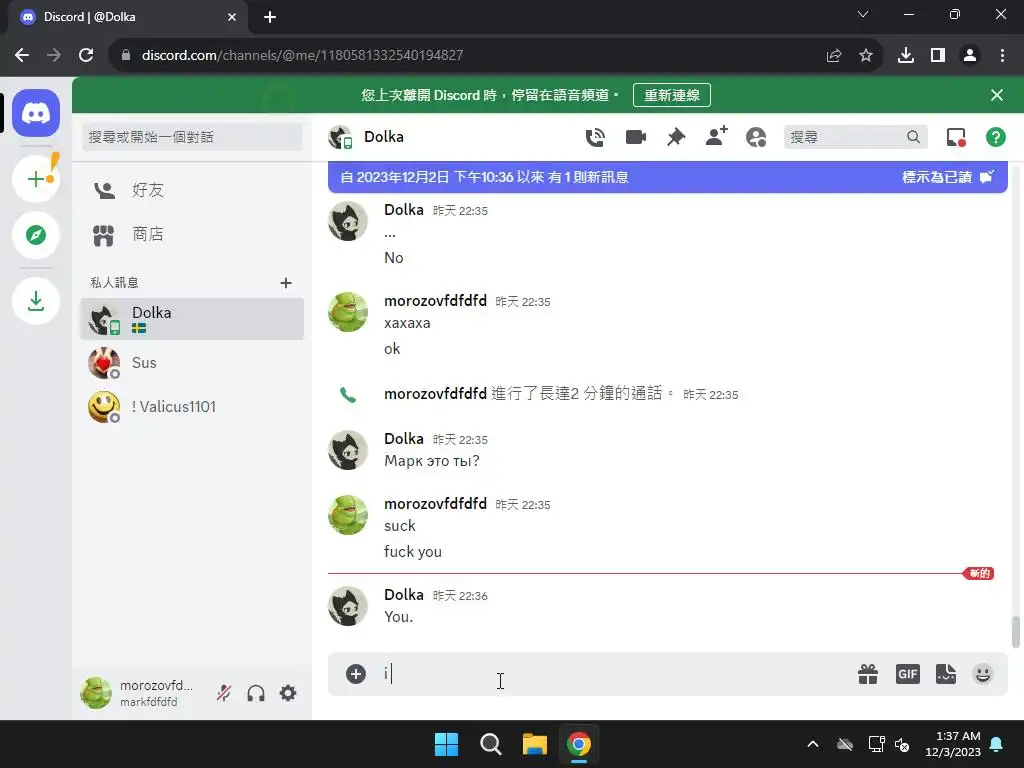Select the Discord | @Dolka browser tab

128,17
